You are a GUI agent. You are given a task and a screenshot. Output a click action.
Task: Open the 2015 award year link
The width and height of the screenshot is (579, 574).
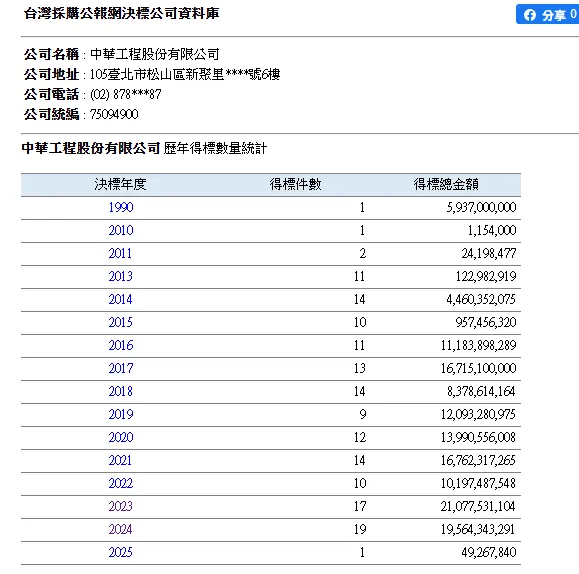pos(120,322)
